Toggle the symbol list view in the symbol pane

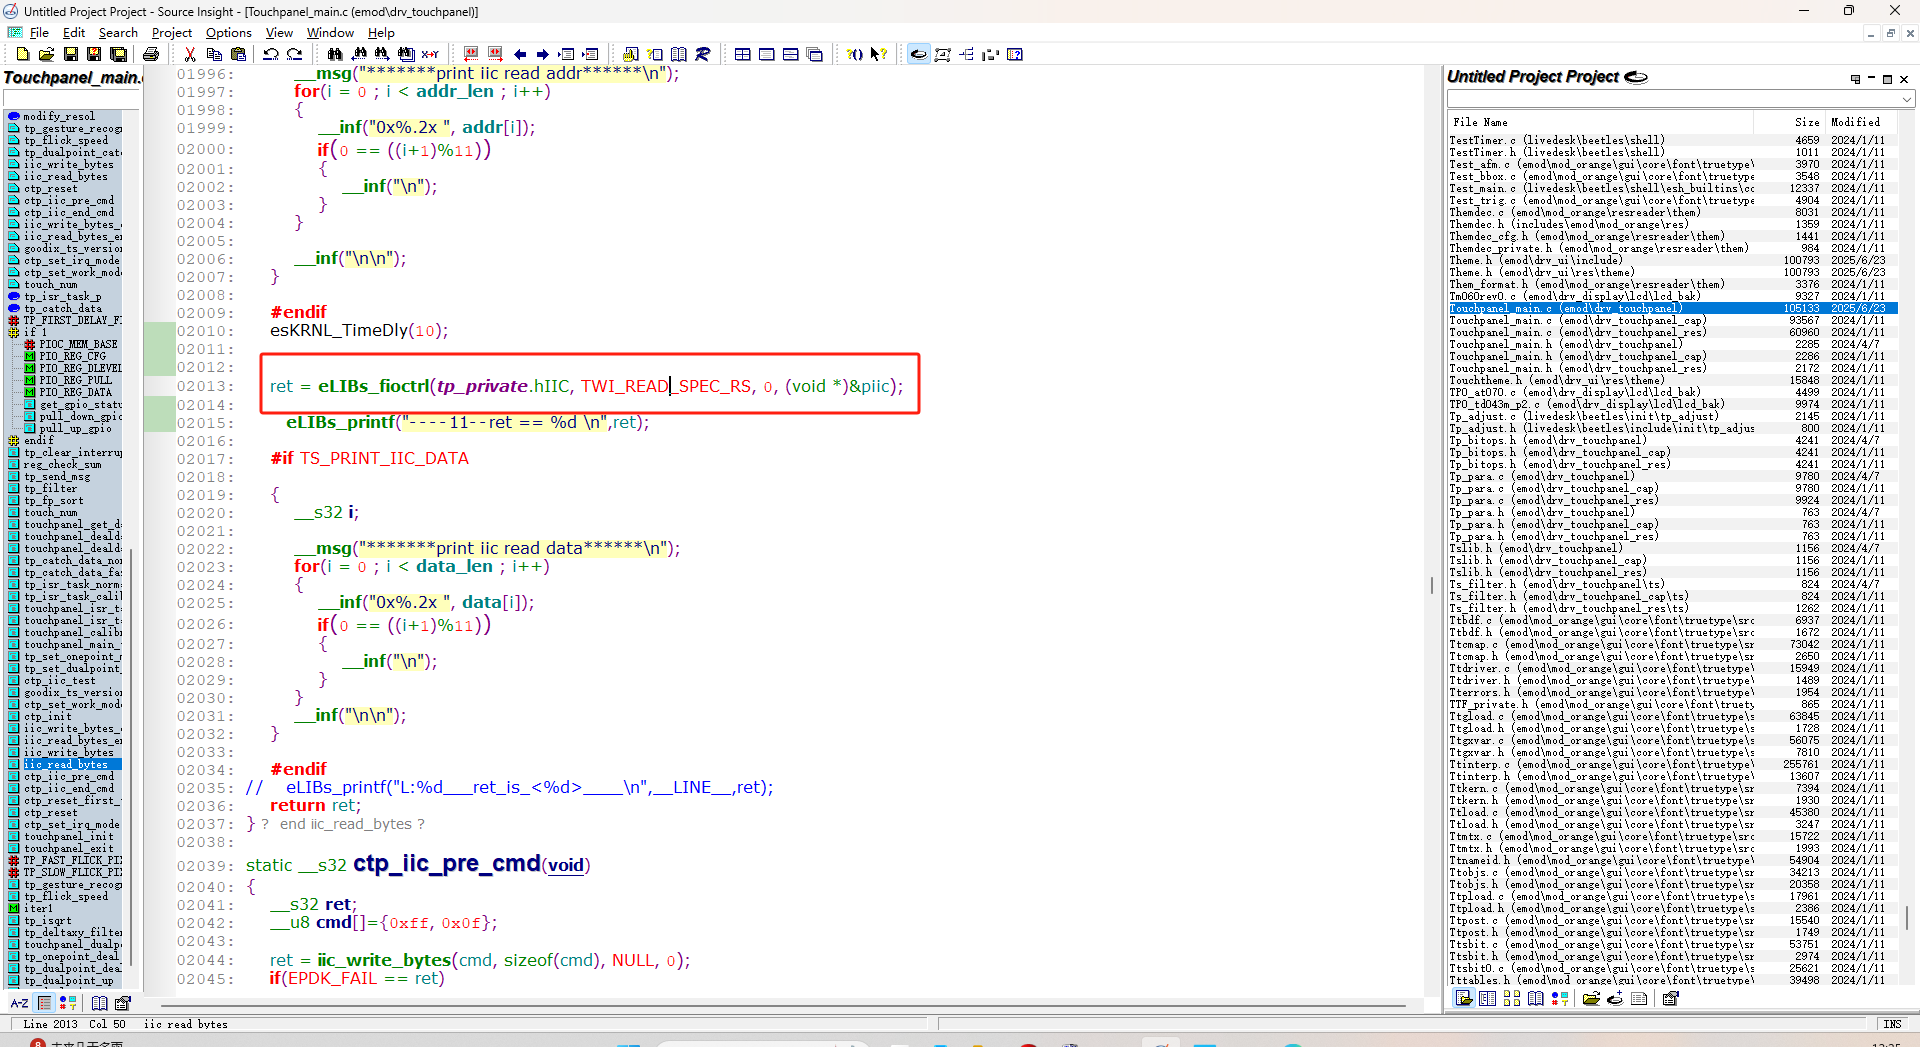(44, 1003)
